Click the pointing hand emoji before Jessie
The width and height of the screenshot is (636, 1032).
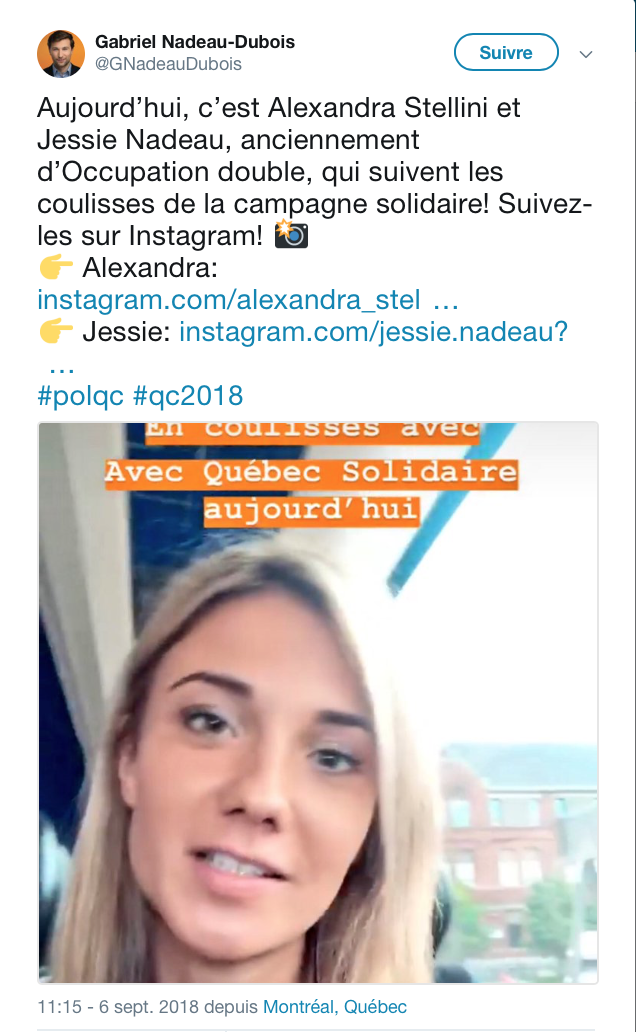coord(56,331)
